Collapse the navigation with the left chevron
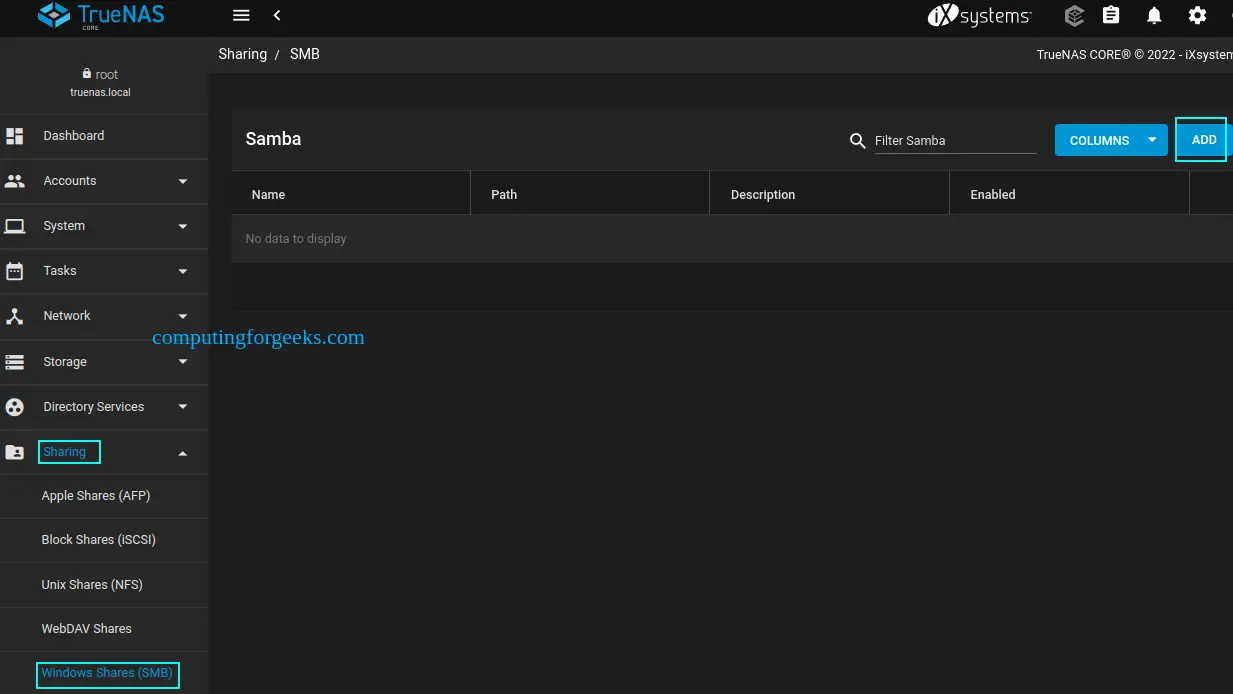1233x694 pixels. point(277,16)
